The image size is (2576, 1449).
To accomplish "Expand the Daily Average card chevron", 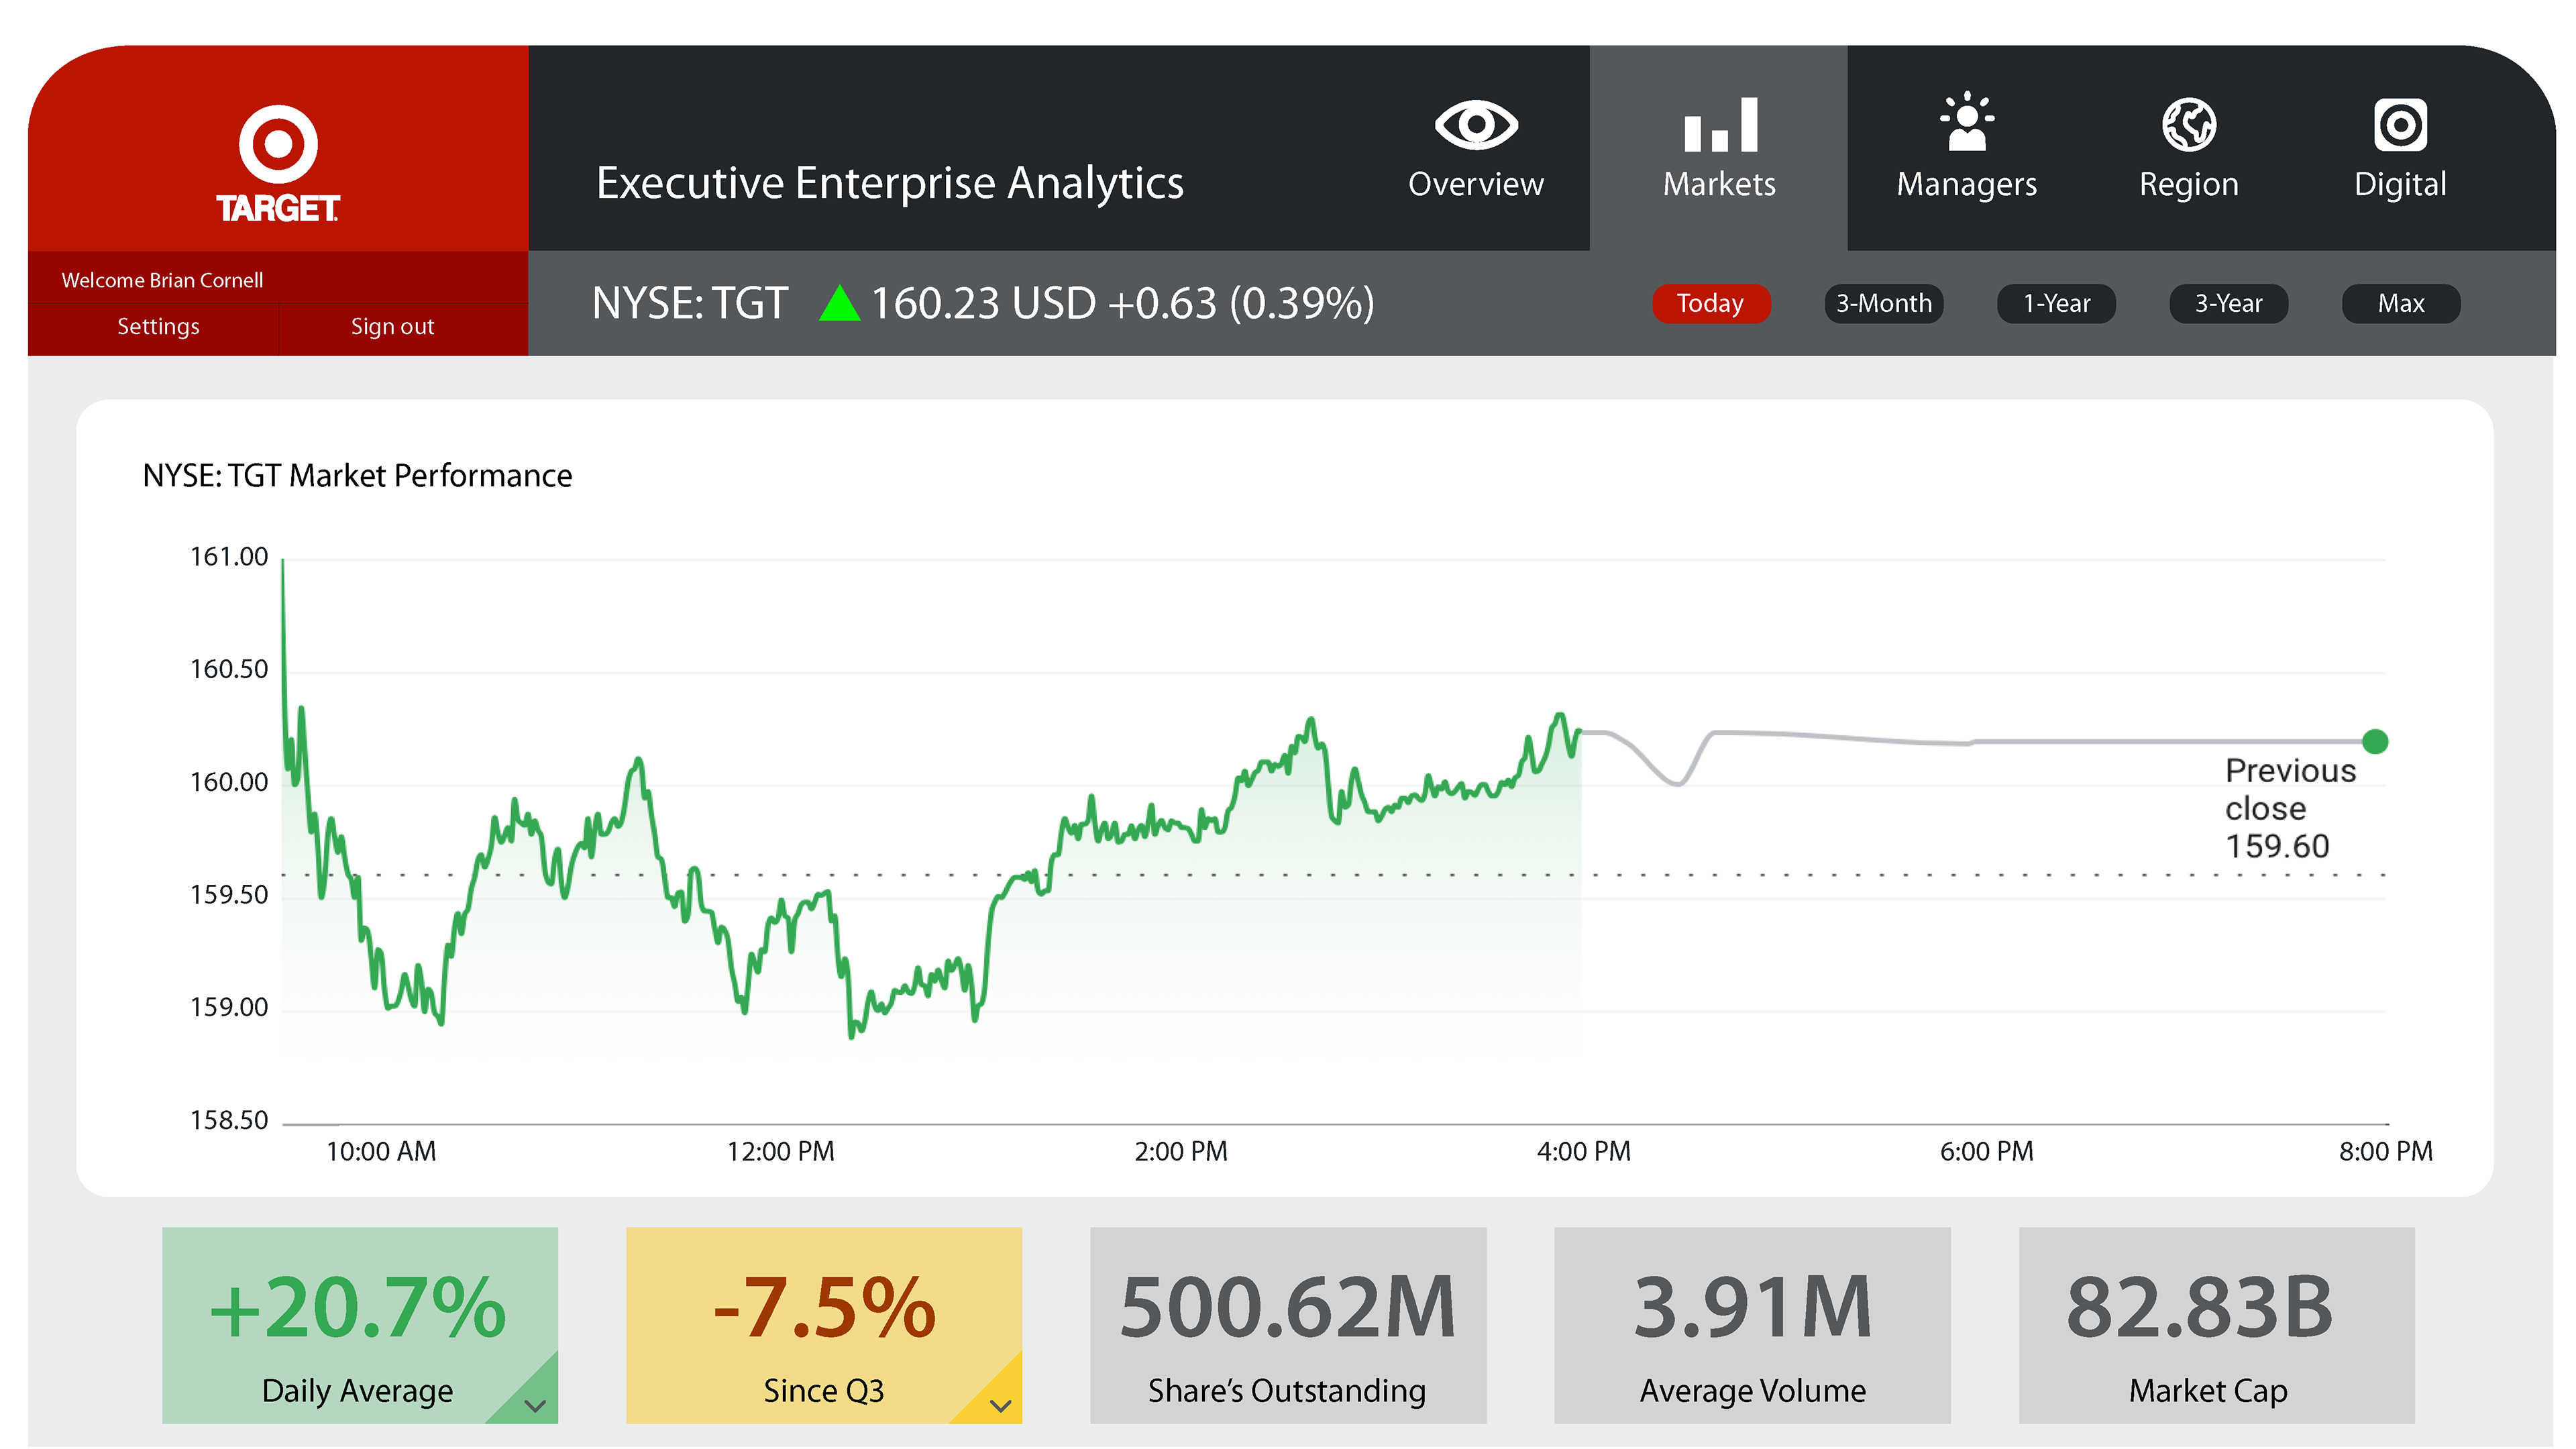I will 535,1406.
